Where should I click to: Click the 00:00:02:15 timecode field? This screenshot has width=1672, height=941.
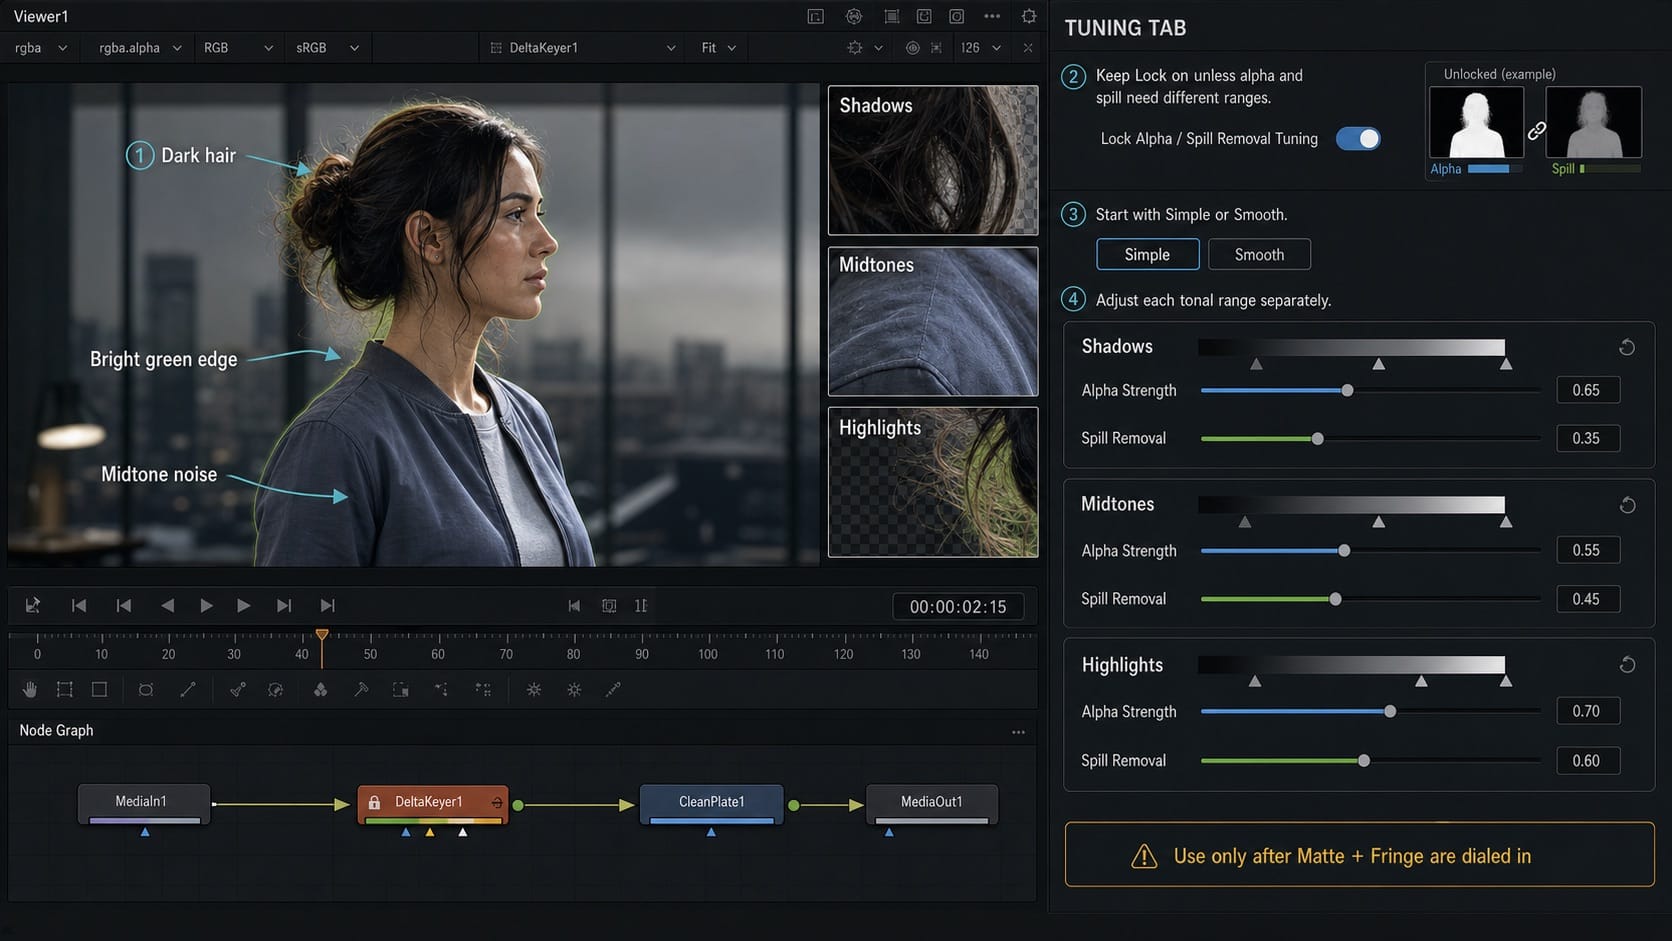958,607
